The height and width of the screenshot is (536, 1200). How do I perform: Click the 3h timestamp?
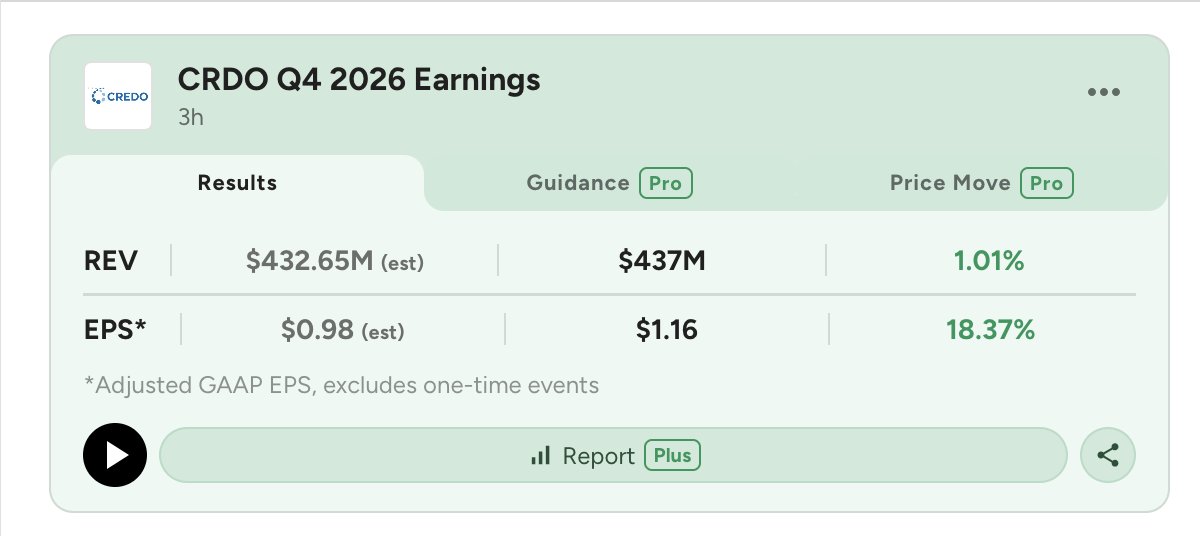pos(190,117)
